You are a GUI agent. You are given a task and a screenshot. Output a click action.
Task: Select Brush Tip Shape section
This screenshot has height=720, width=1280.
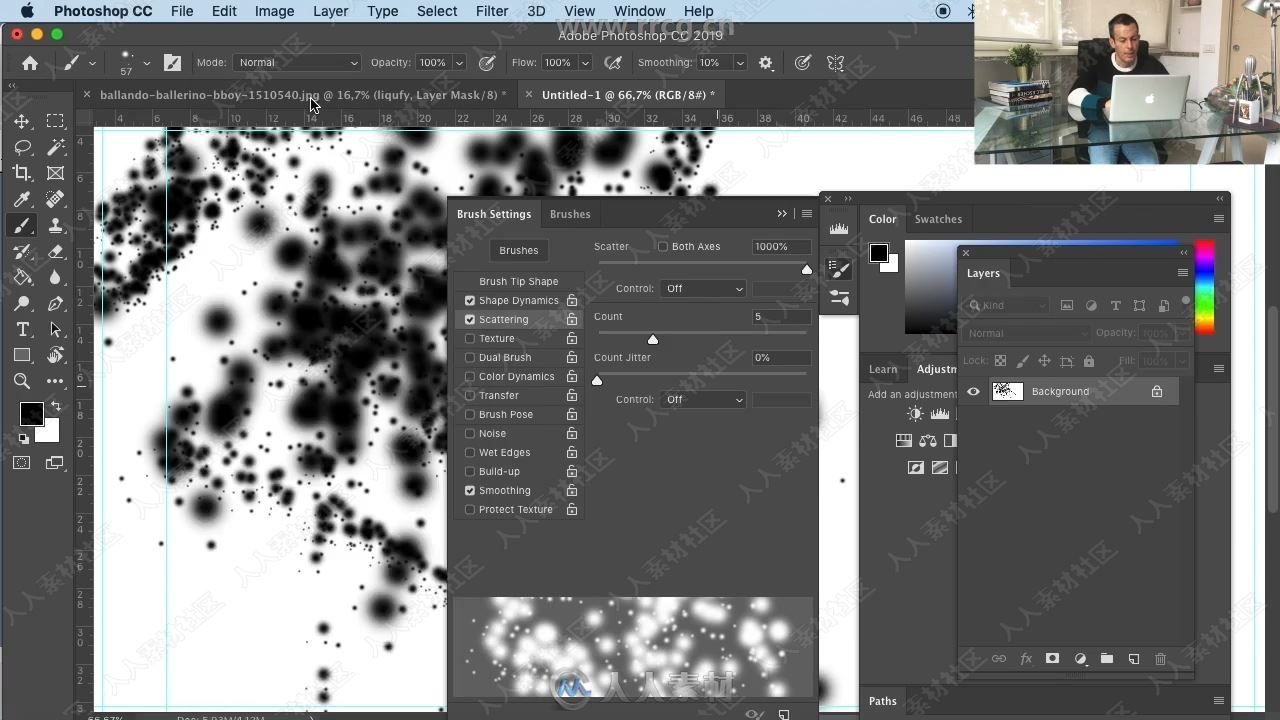pos(518,281)
